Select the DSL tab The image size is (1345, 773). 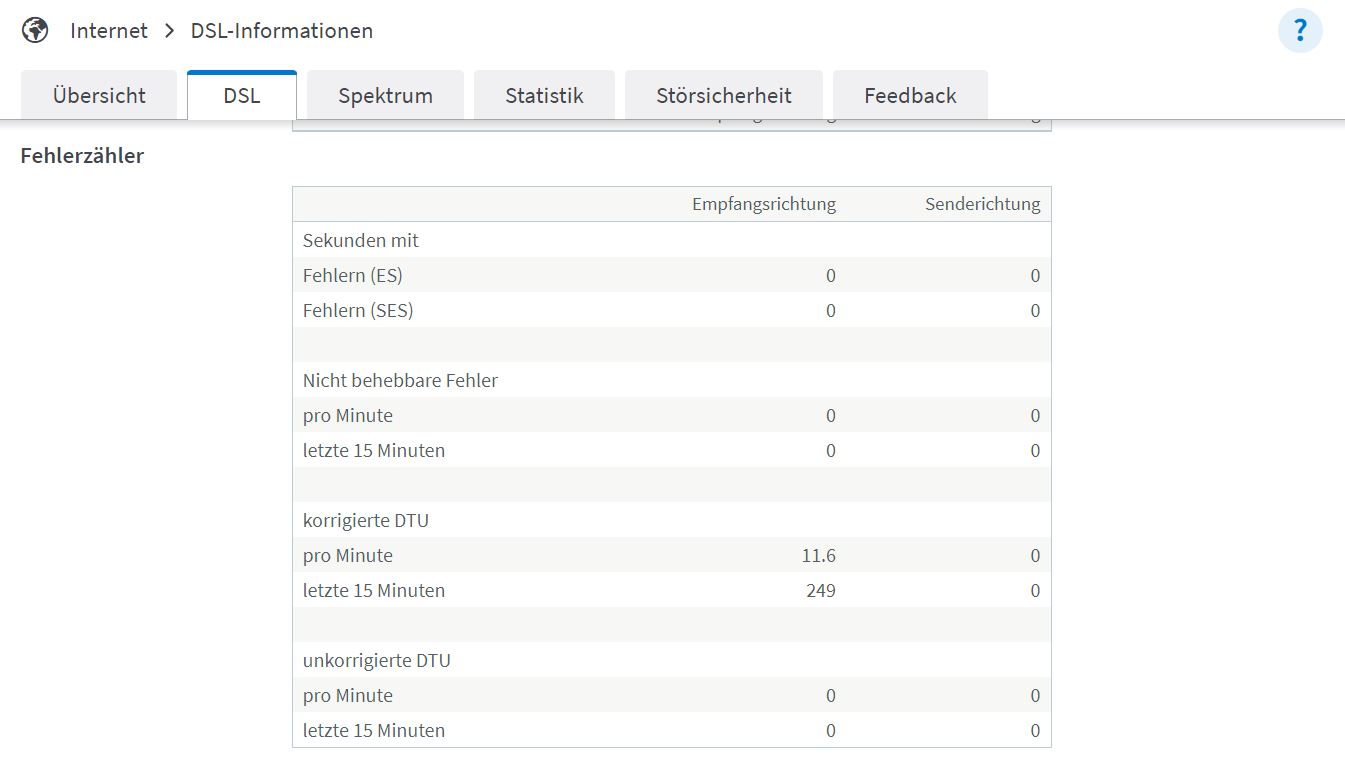pos(242,96)
